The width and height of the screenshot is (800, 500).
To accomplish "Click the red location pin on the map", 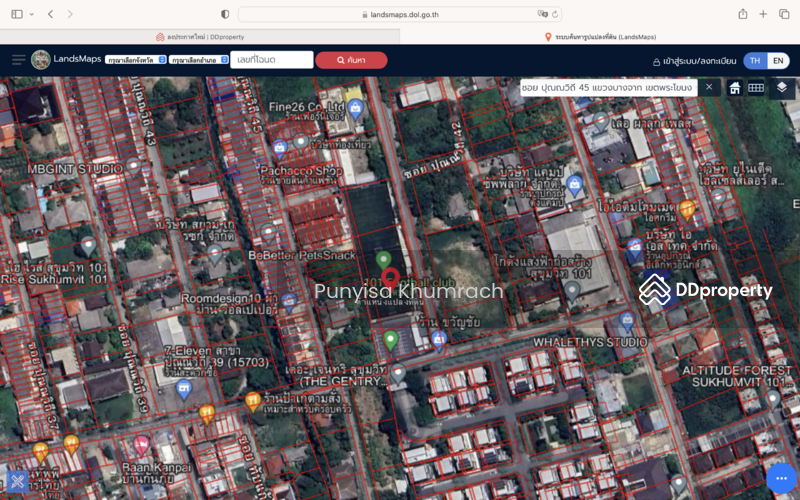I will point(390,278).
